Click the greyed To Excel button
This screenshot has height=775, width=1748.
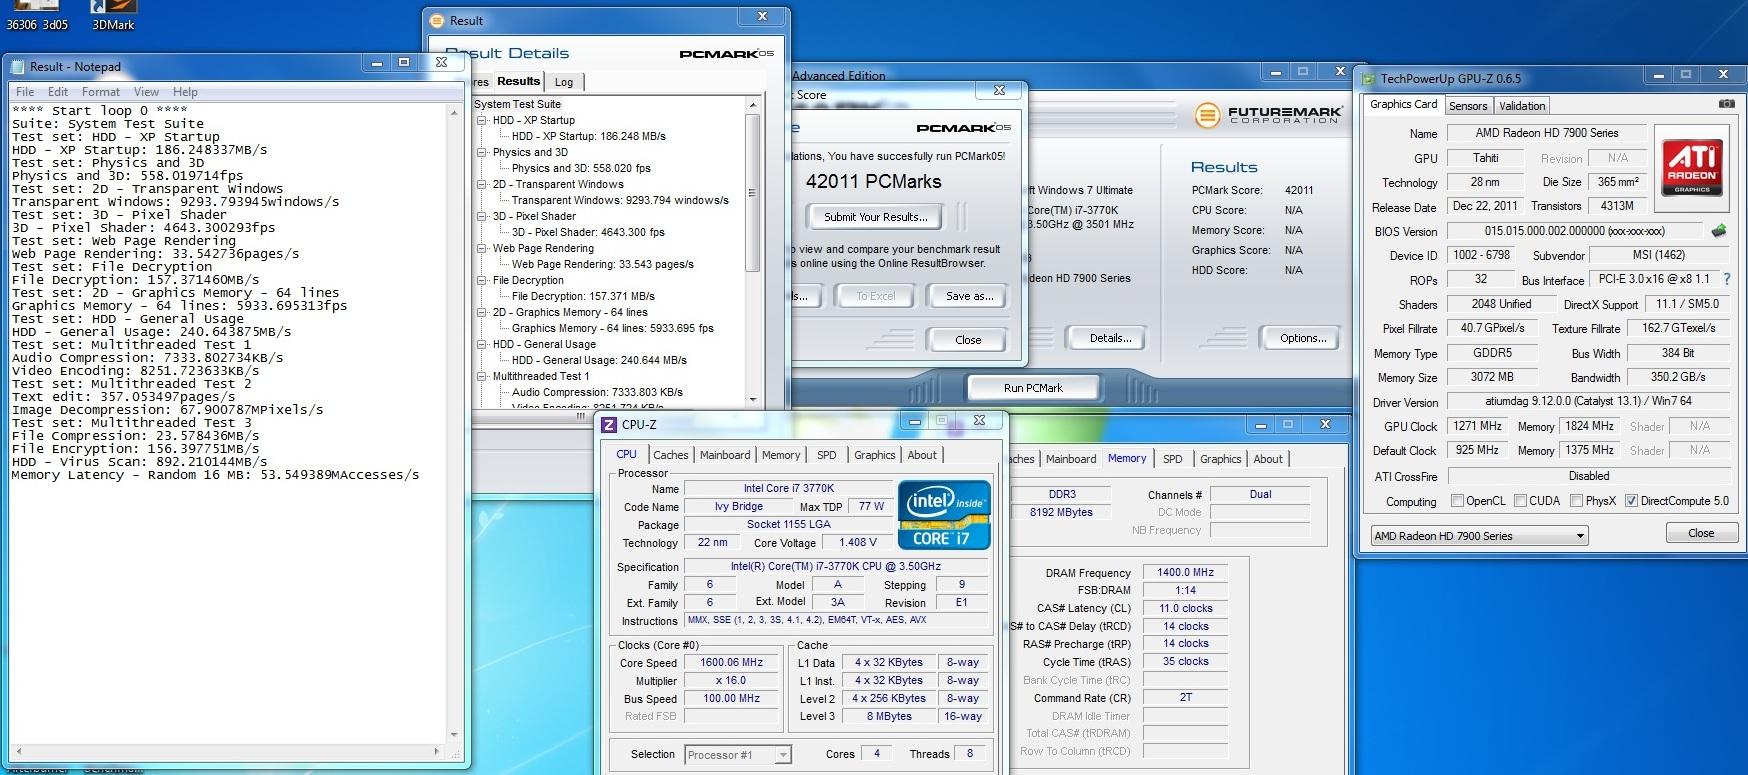point(876,296)
